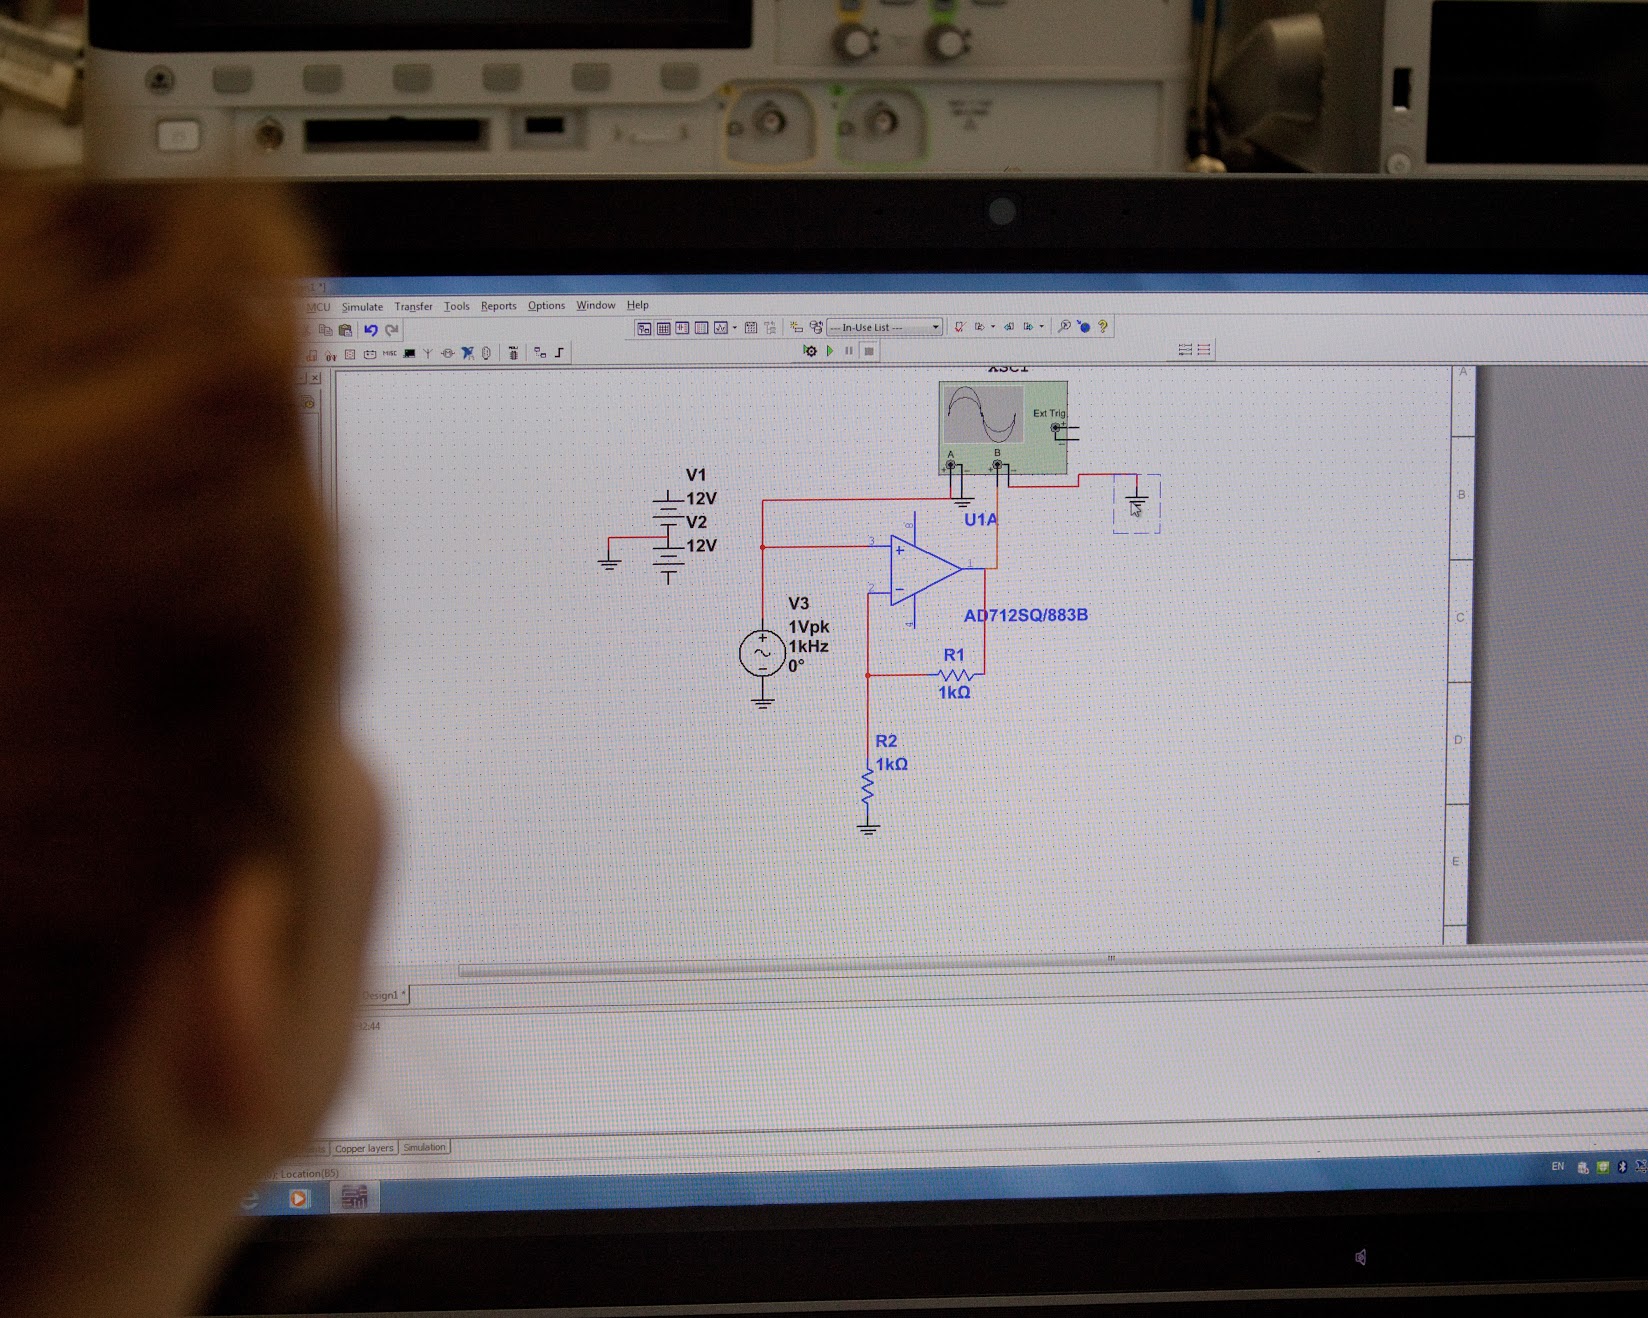The width and height of the screenshot is (1648, 1318).
Task: Switch to the Copper layers tab
Action: tap(364, 1148)
